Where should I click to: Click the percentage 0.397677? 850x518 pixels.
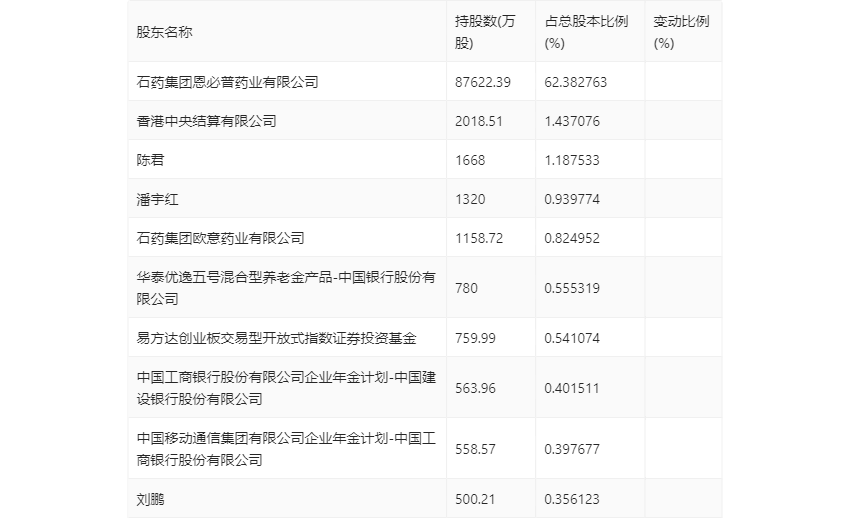pos(572,449)
